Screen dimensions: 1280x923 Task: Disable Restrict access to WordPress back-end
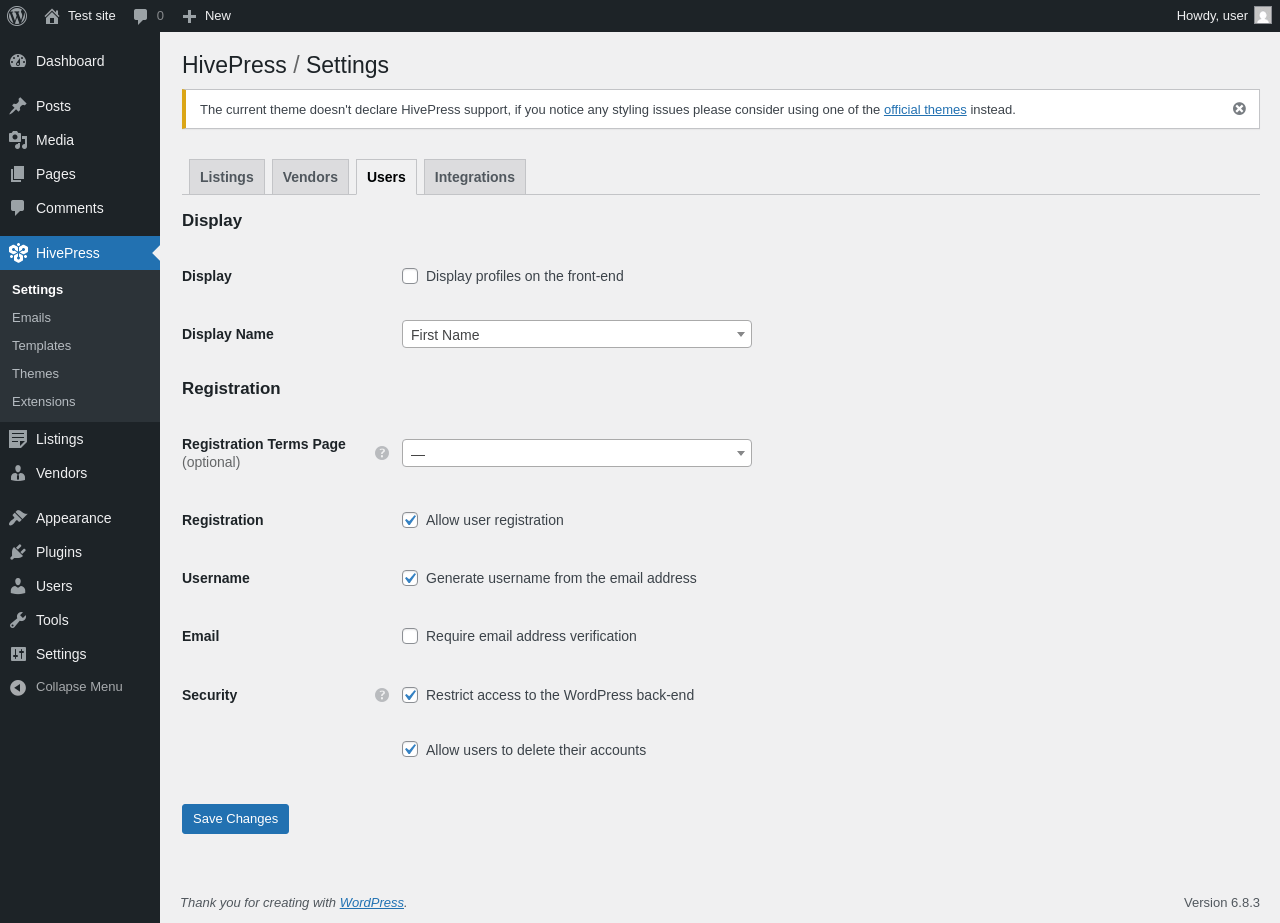[410, 695]
